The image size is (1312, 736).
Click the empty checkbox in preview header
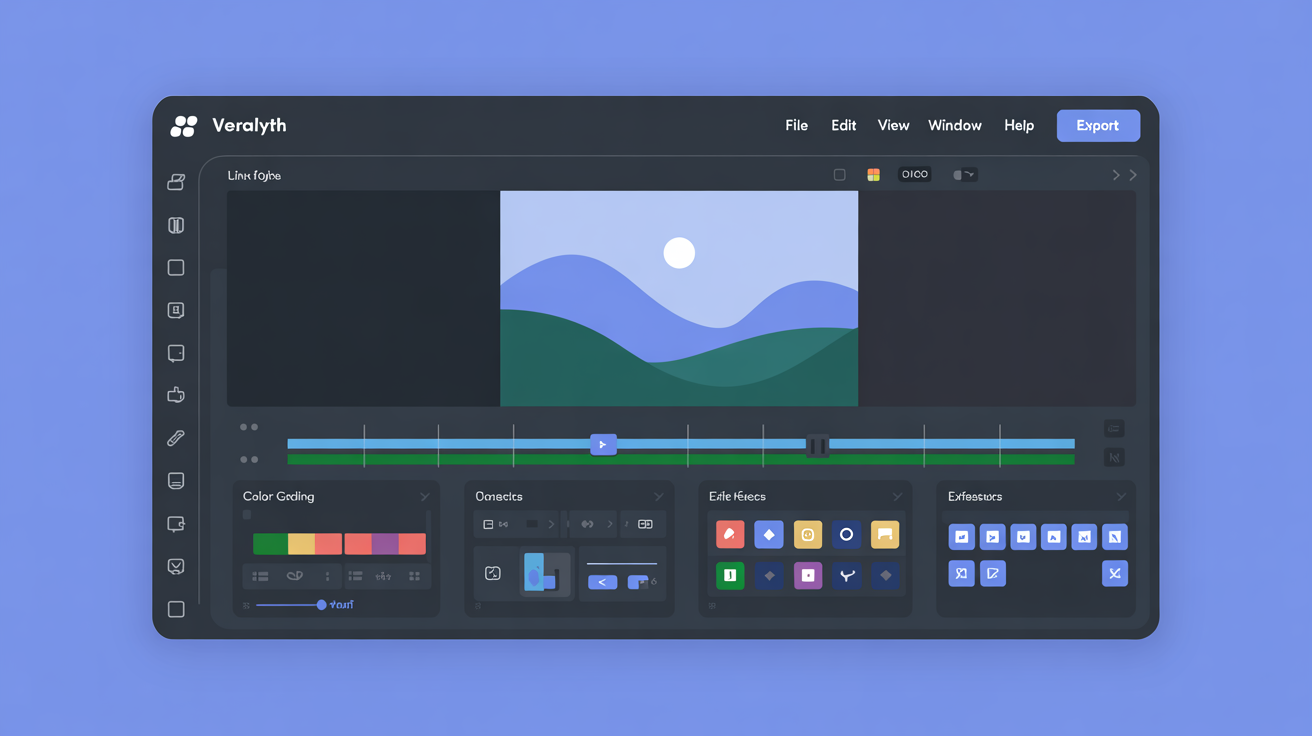[839, 175]
